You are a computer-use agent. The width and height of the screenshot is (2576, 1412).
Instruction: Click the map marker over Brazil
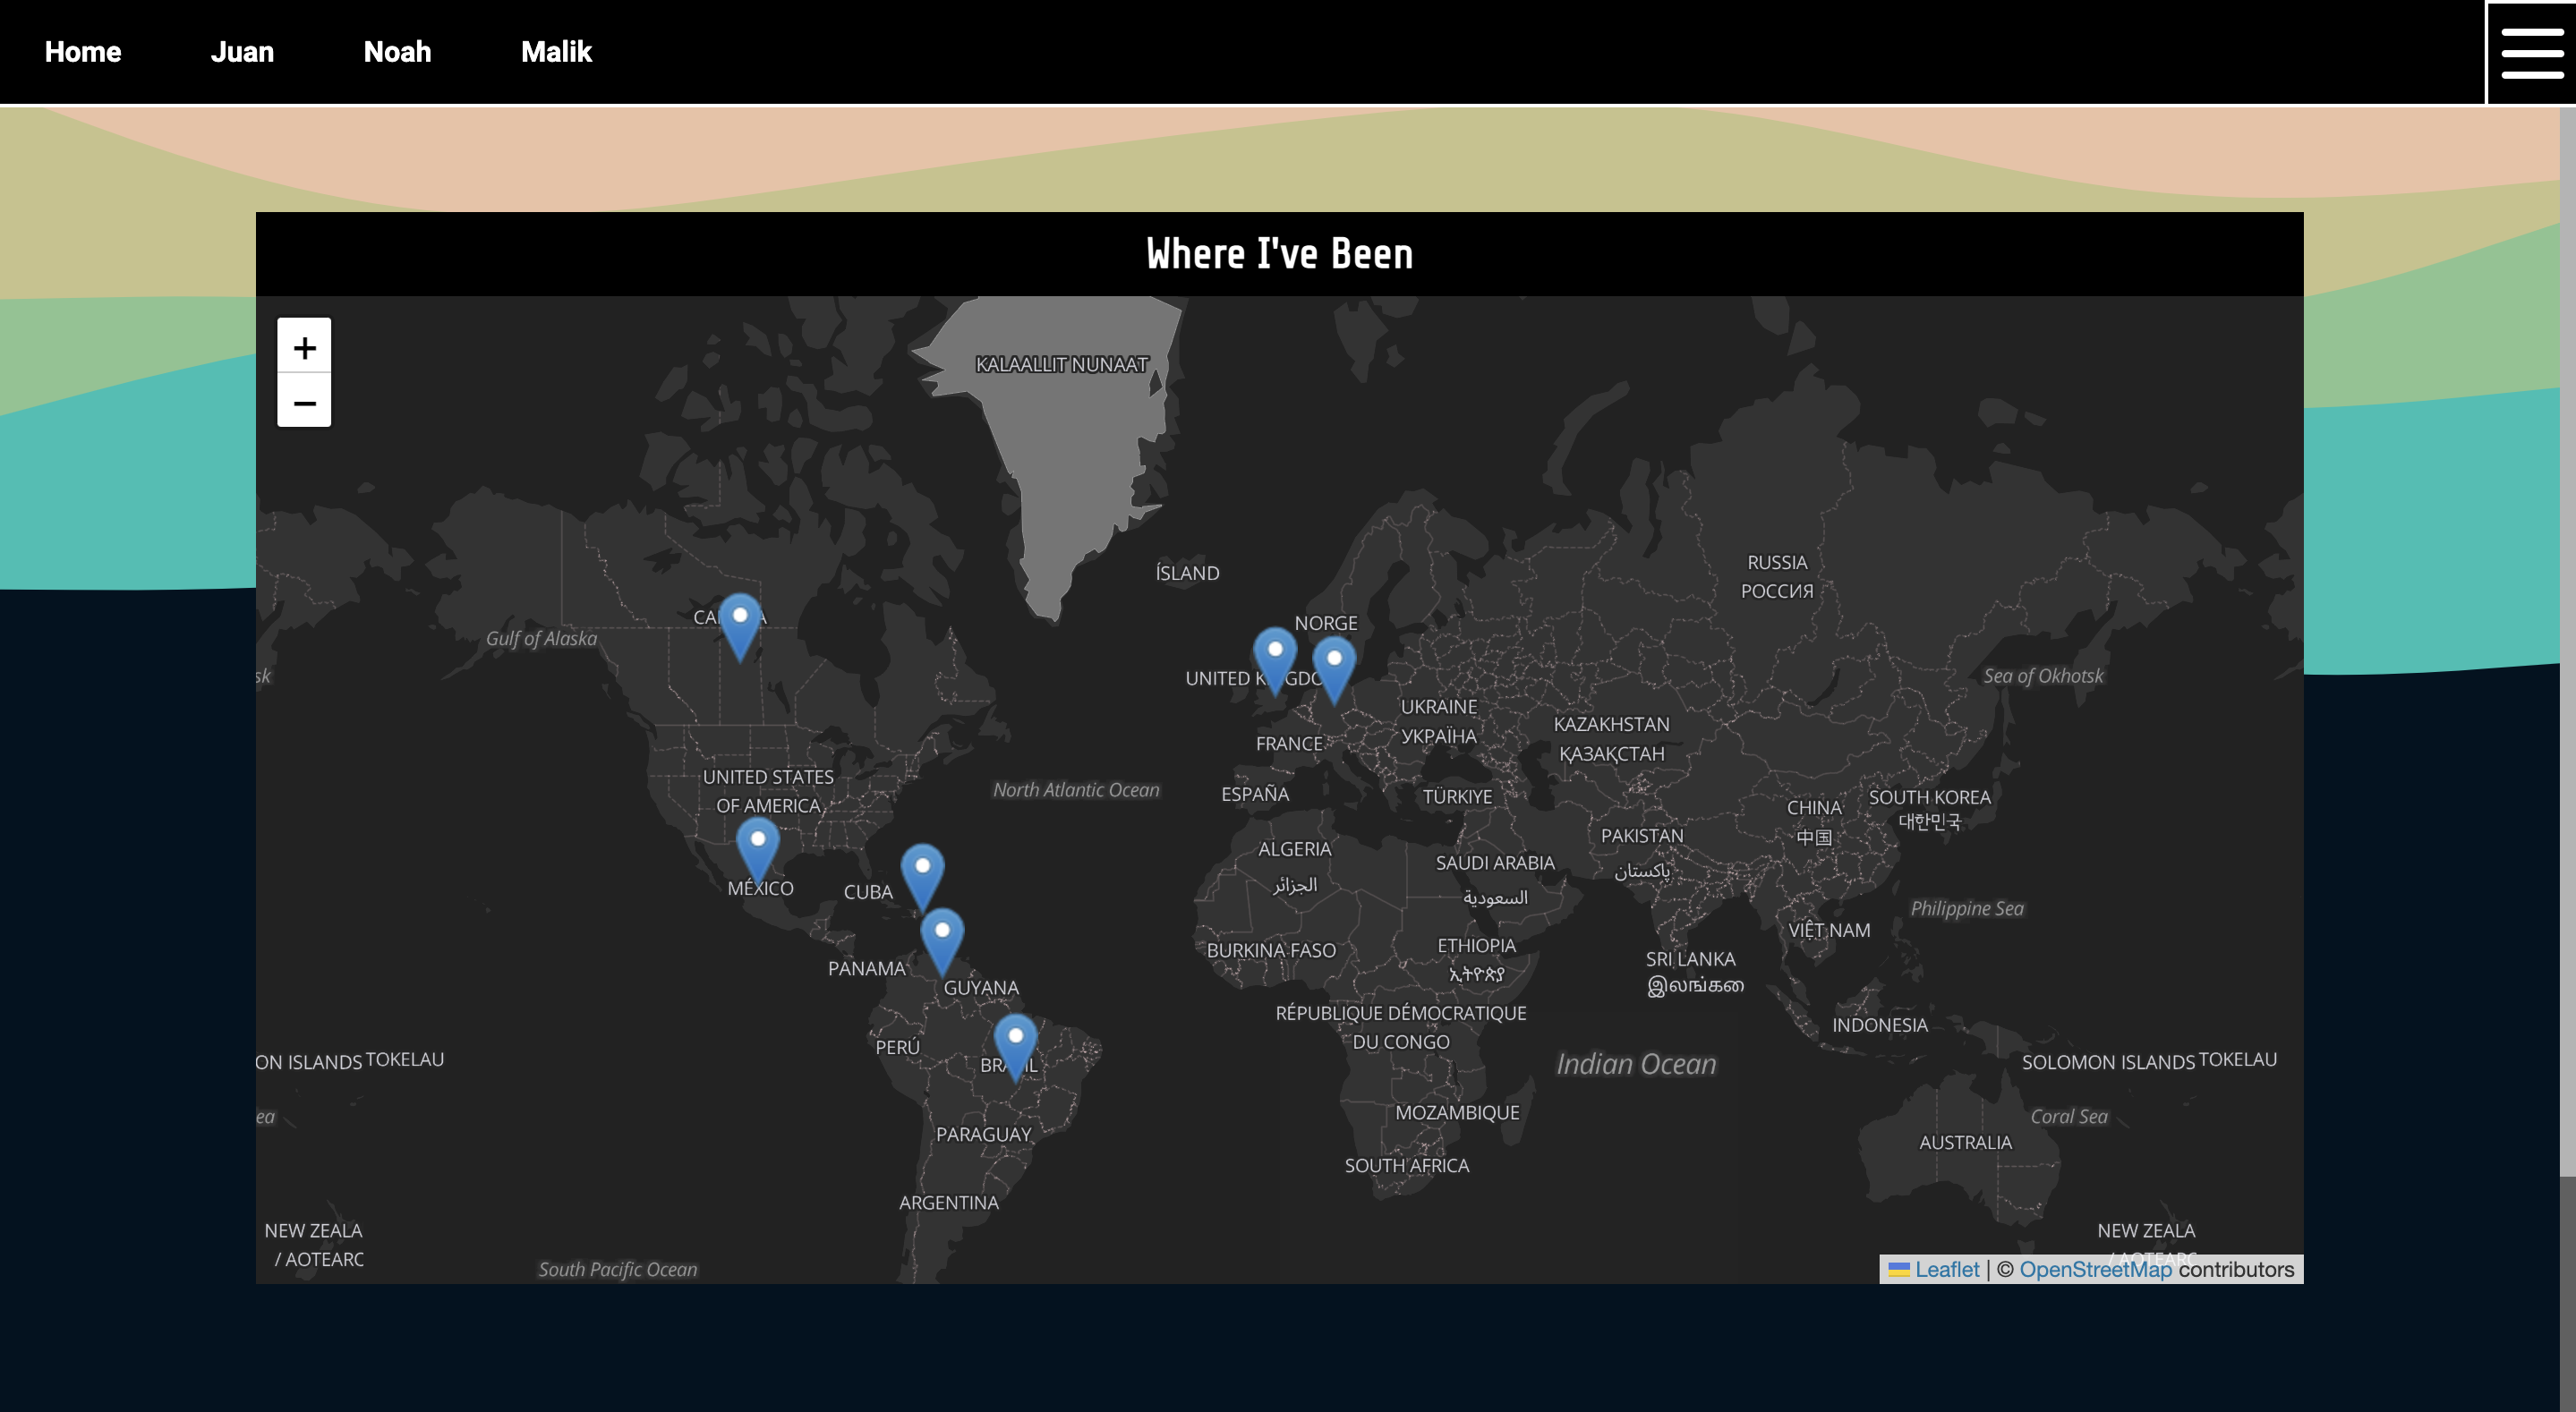[1015, 1043]
